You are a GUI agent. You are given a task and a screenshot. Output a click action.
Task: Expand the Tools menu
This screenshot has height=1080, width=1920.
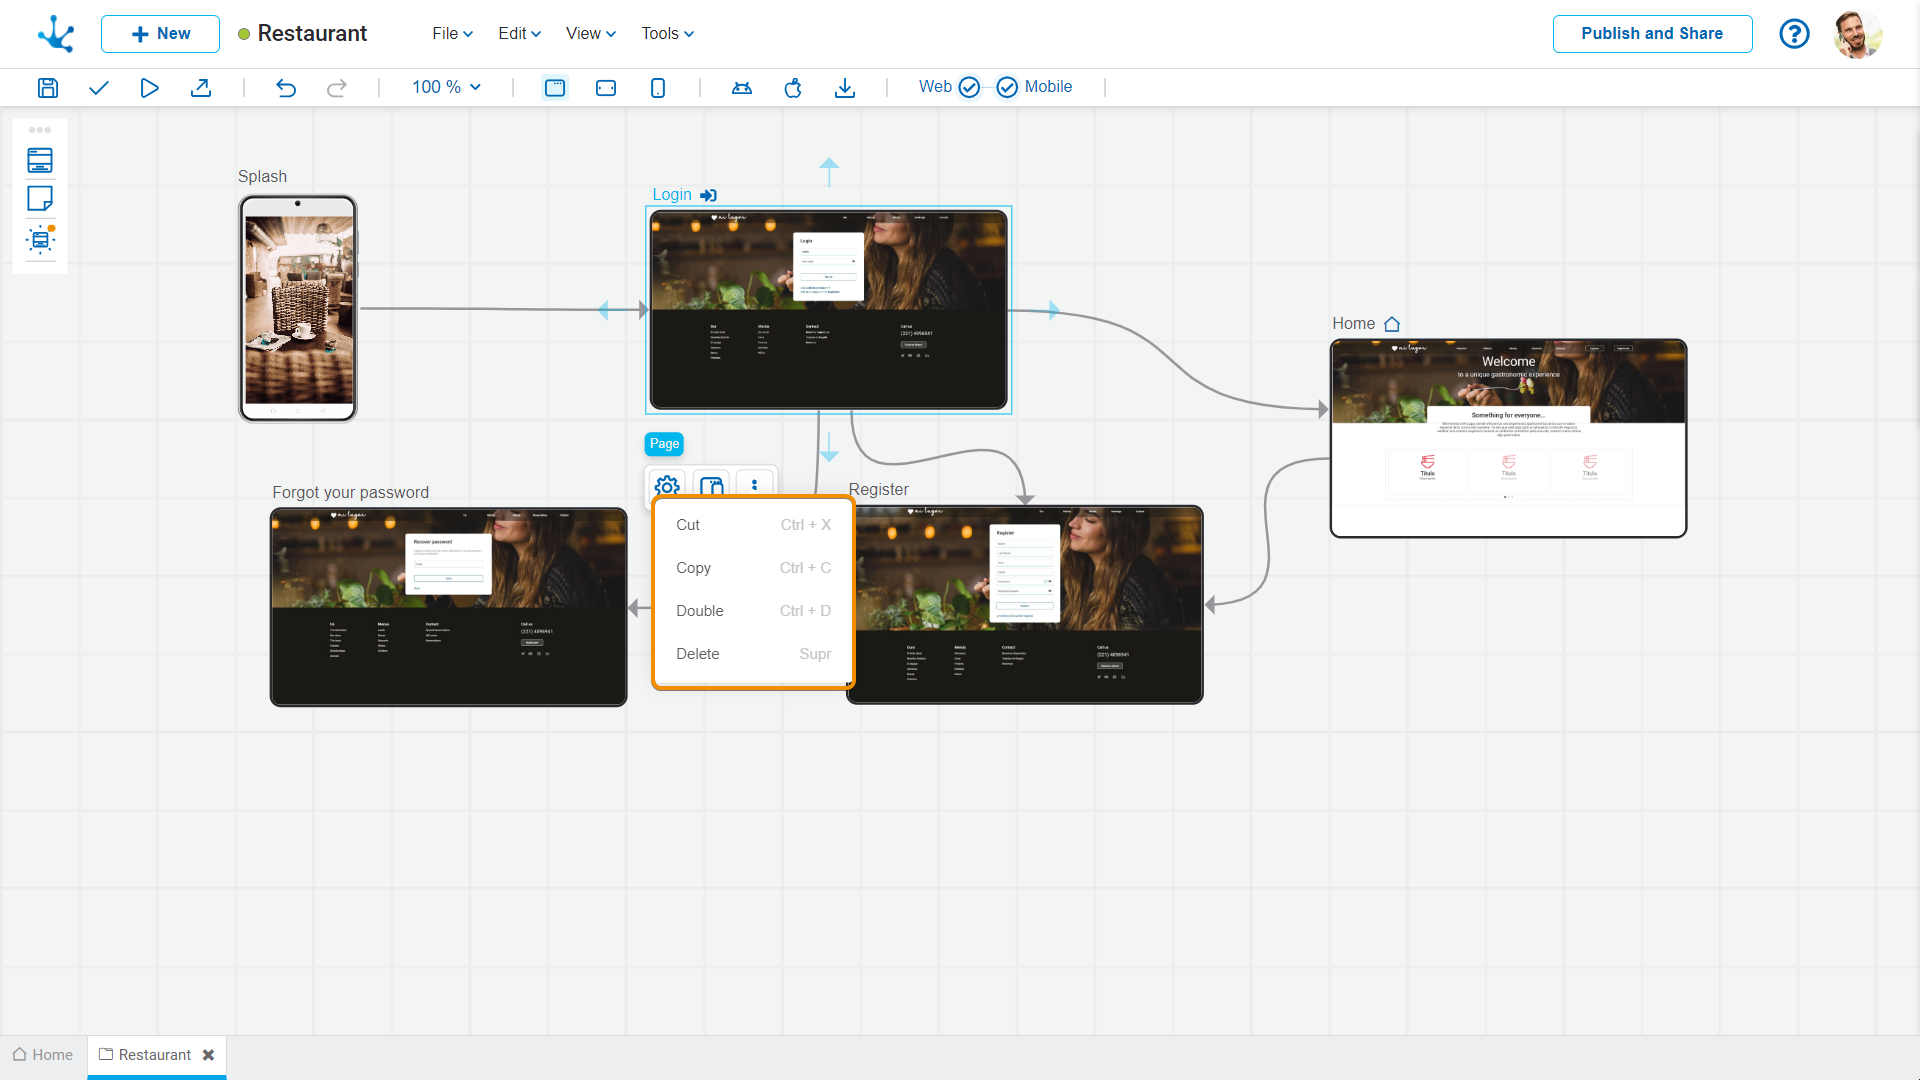pos(665,33)
